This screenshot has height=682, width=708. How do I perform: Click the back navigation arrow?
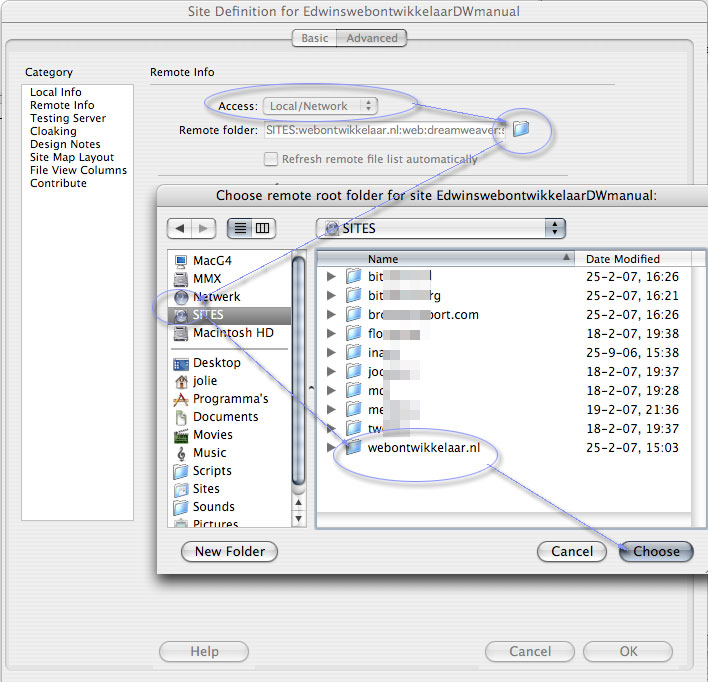[180, 228]
